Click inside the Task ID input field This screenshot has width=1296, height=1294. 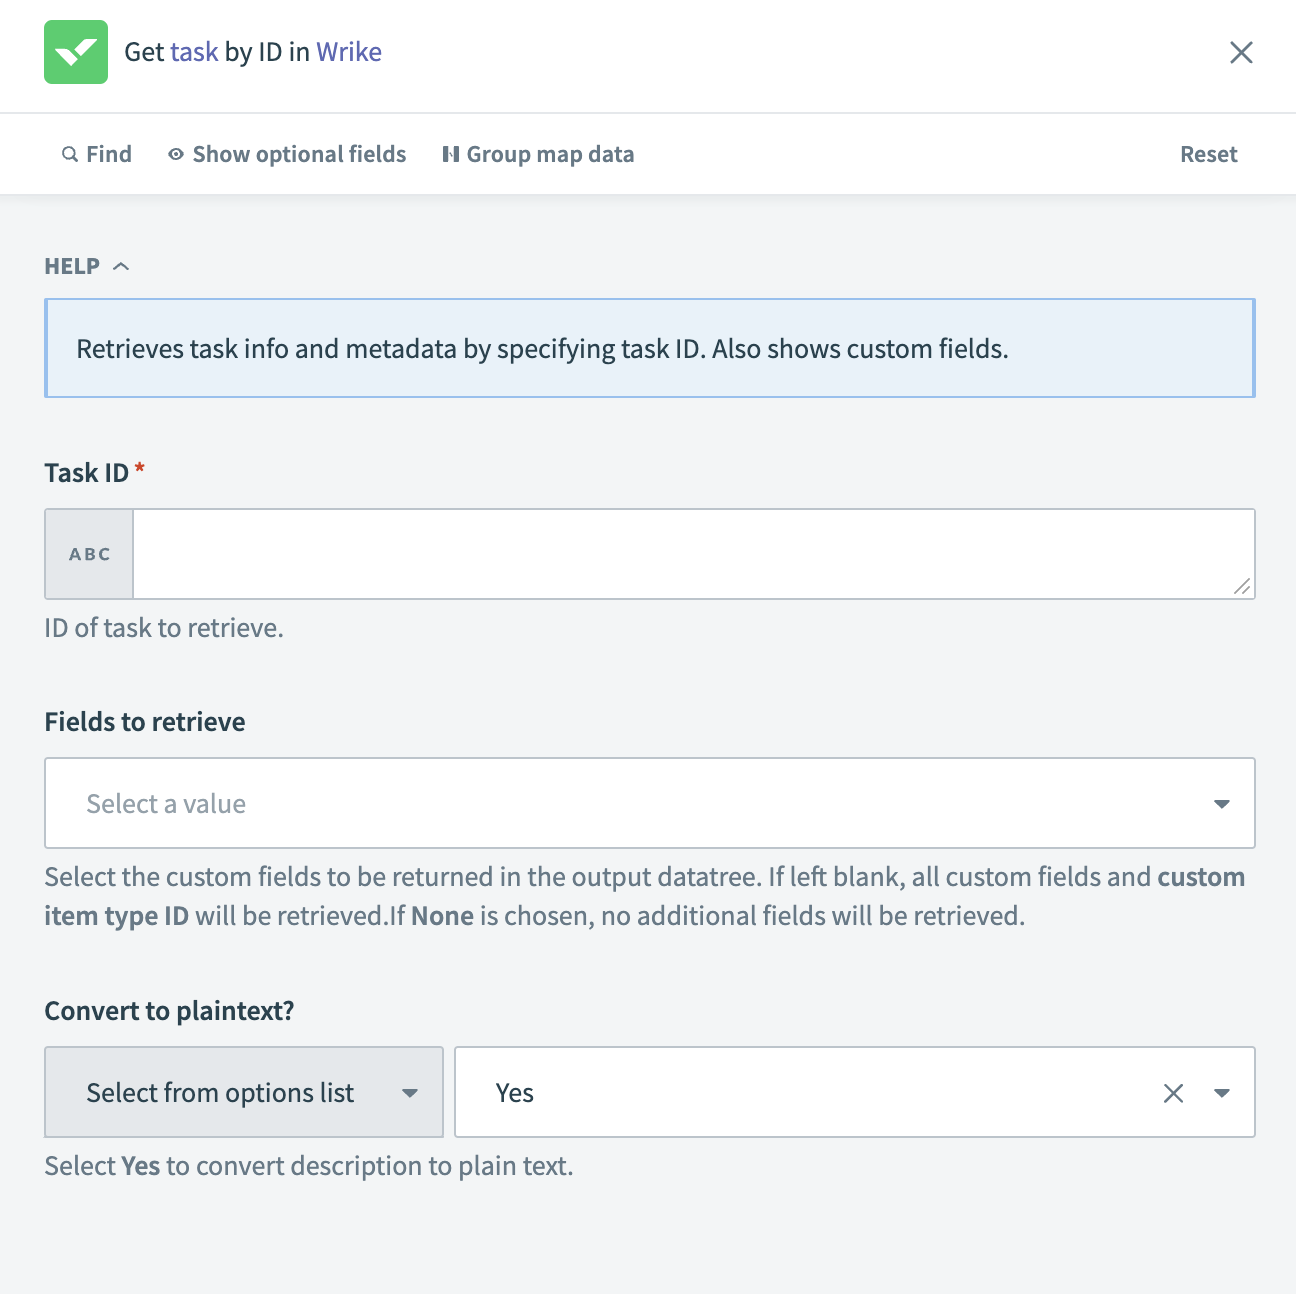pos(690,553)
